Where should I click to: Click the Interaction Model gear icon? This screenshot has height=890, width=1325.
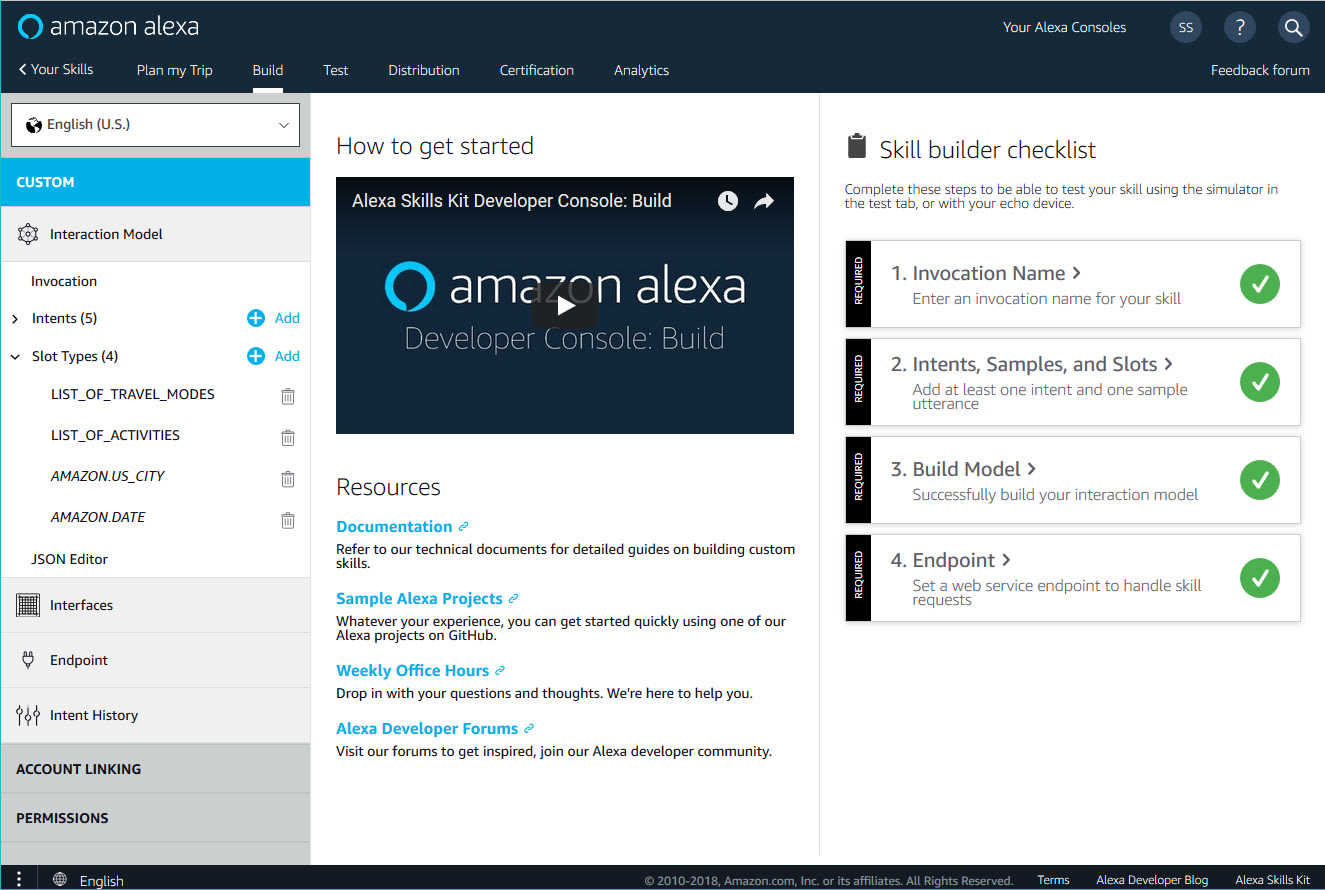pyautogui.click(x=28, y=234)
